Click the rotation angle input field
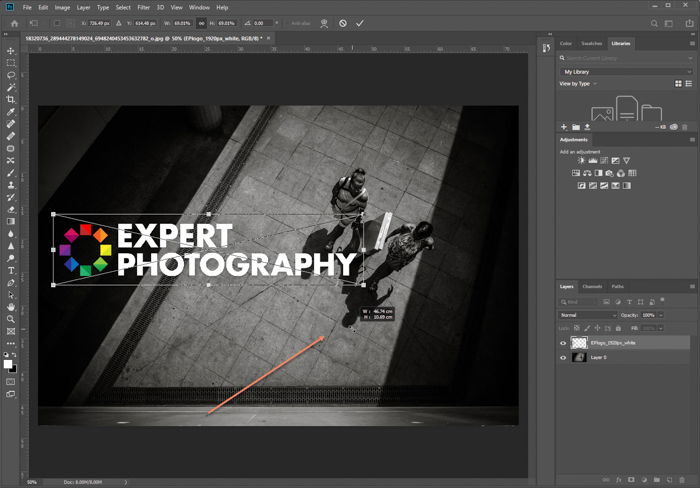 coord(262,23)
